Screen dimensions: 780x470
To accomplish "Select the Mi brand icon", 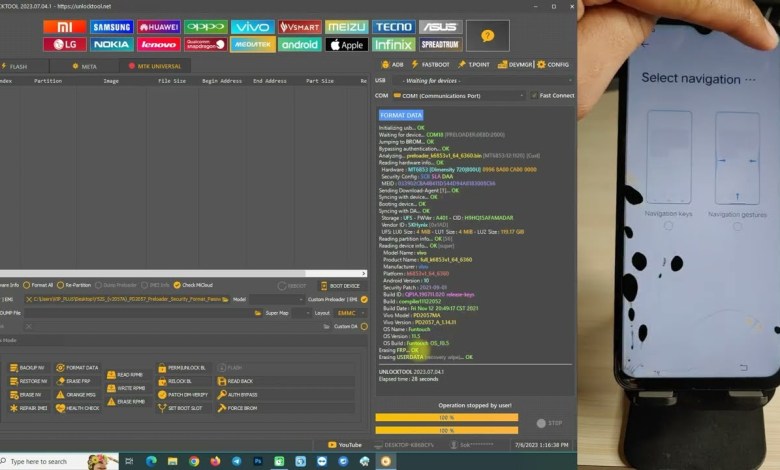I will point(65,27).
